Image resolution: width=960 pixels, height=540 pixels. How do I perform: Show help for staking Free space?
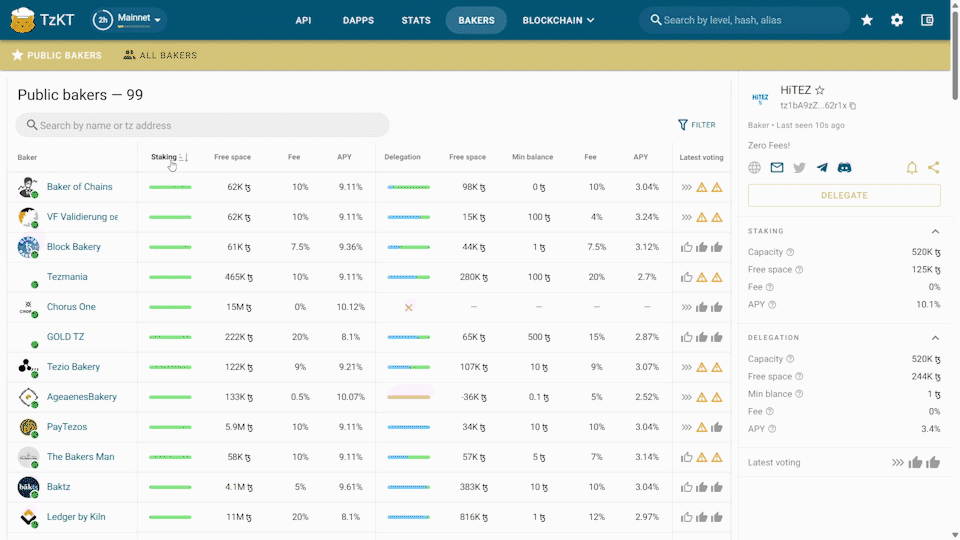pyautogui.click(x=799, y=270)
